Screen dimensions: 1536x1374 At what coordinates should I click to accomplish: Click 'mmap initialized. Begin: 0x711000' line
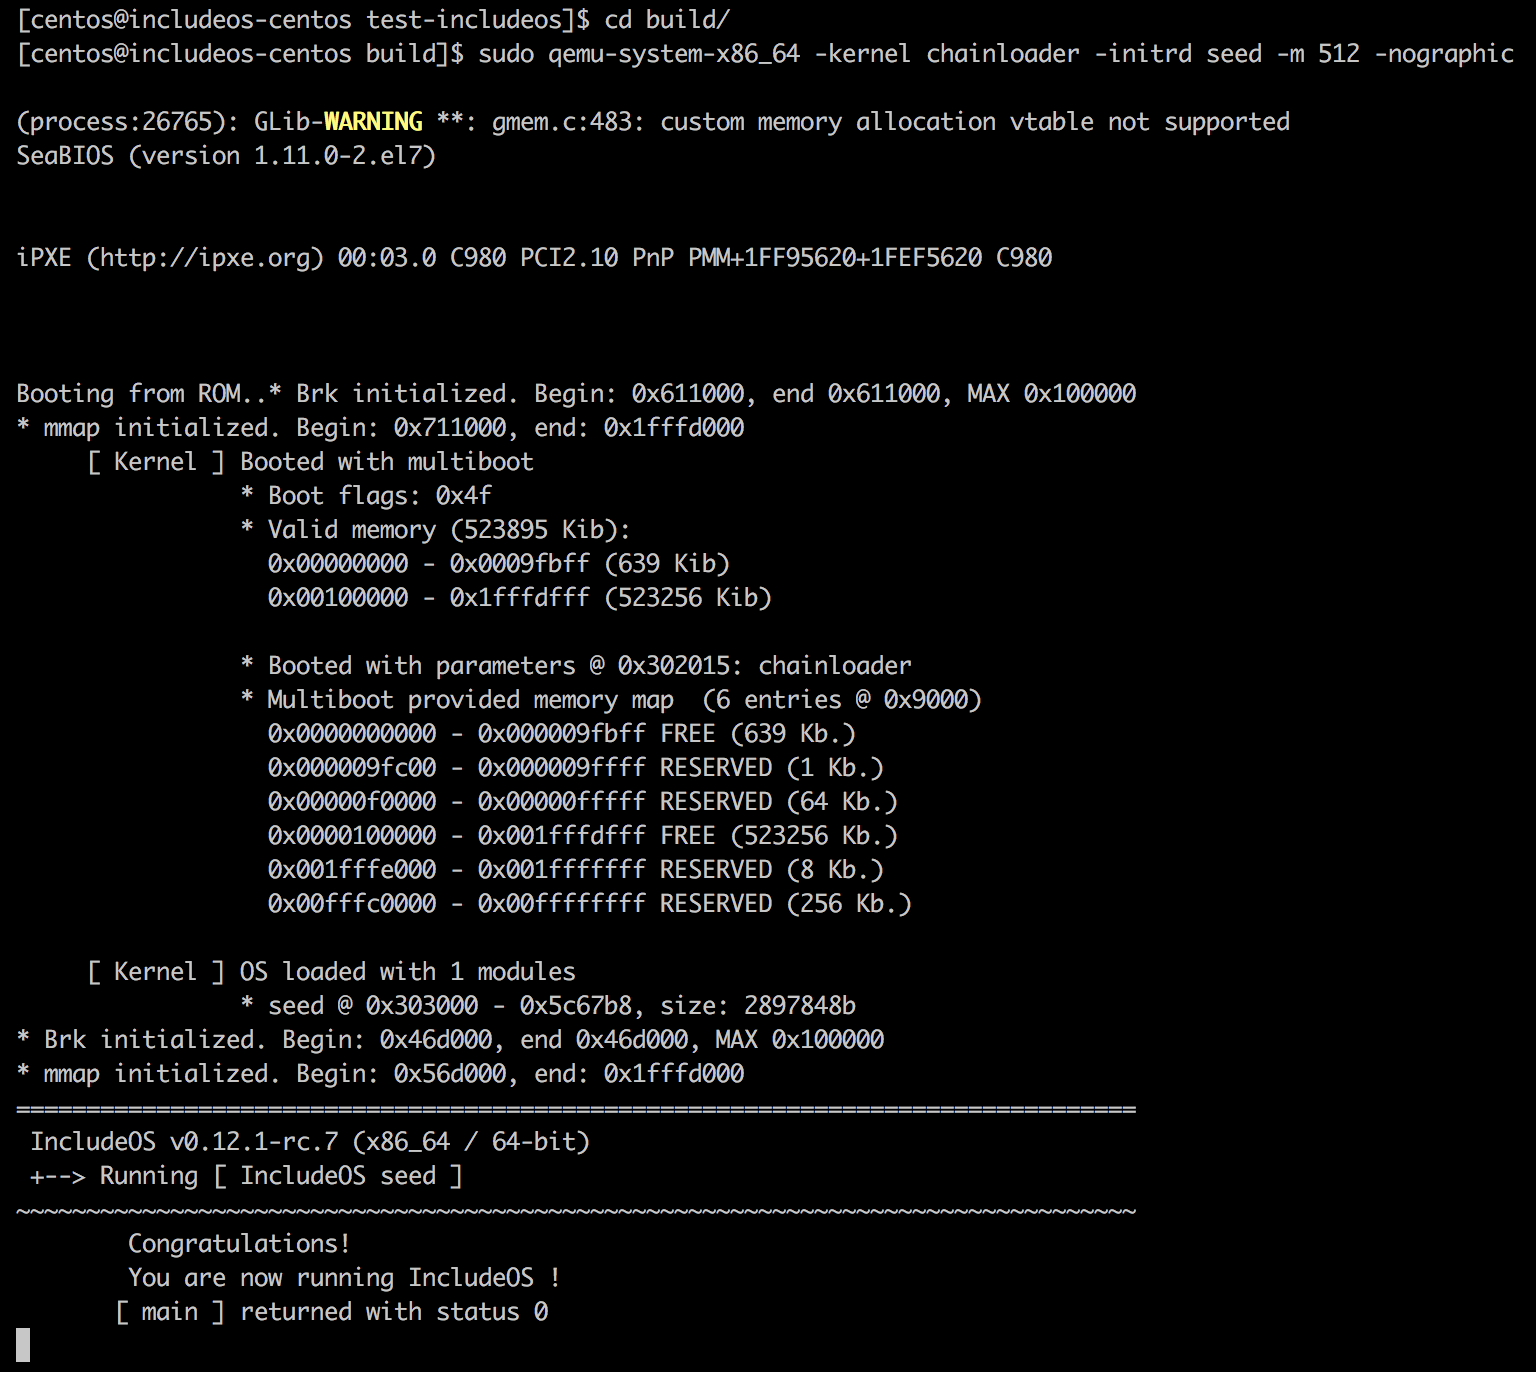tap(380, 427)
